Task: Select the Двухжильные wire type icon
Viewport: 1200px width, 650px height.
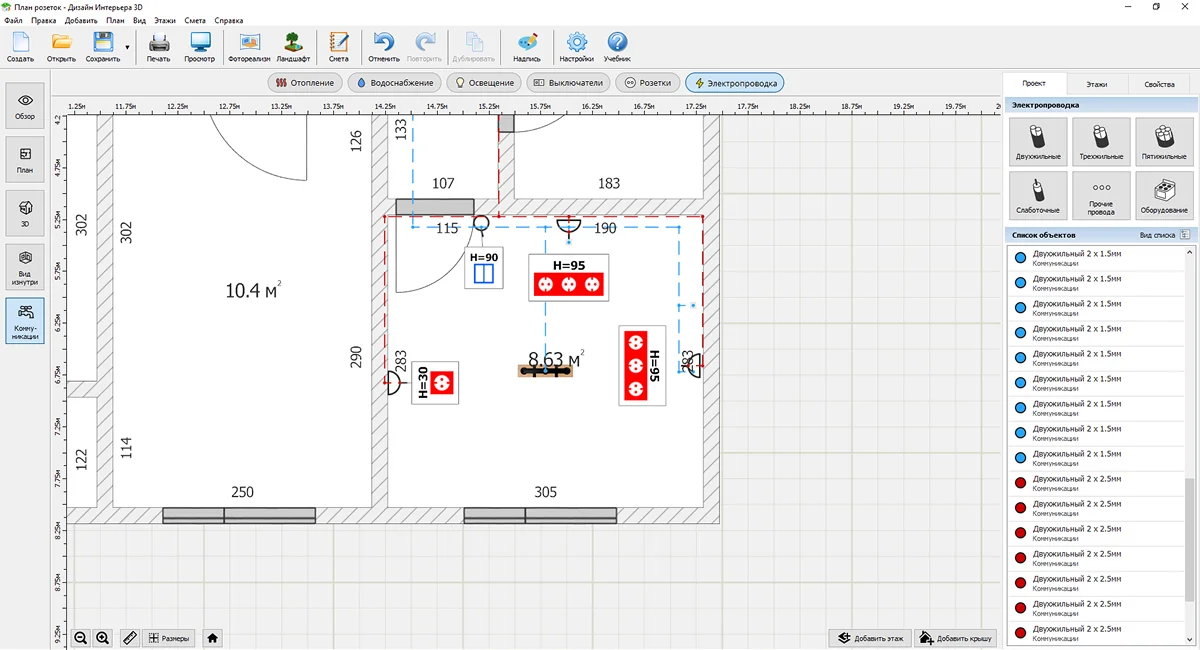Action: (1038, 141)
